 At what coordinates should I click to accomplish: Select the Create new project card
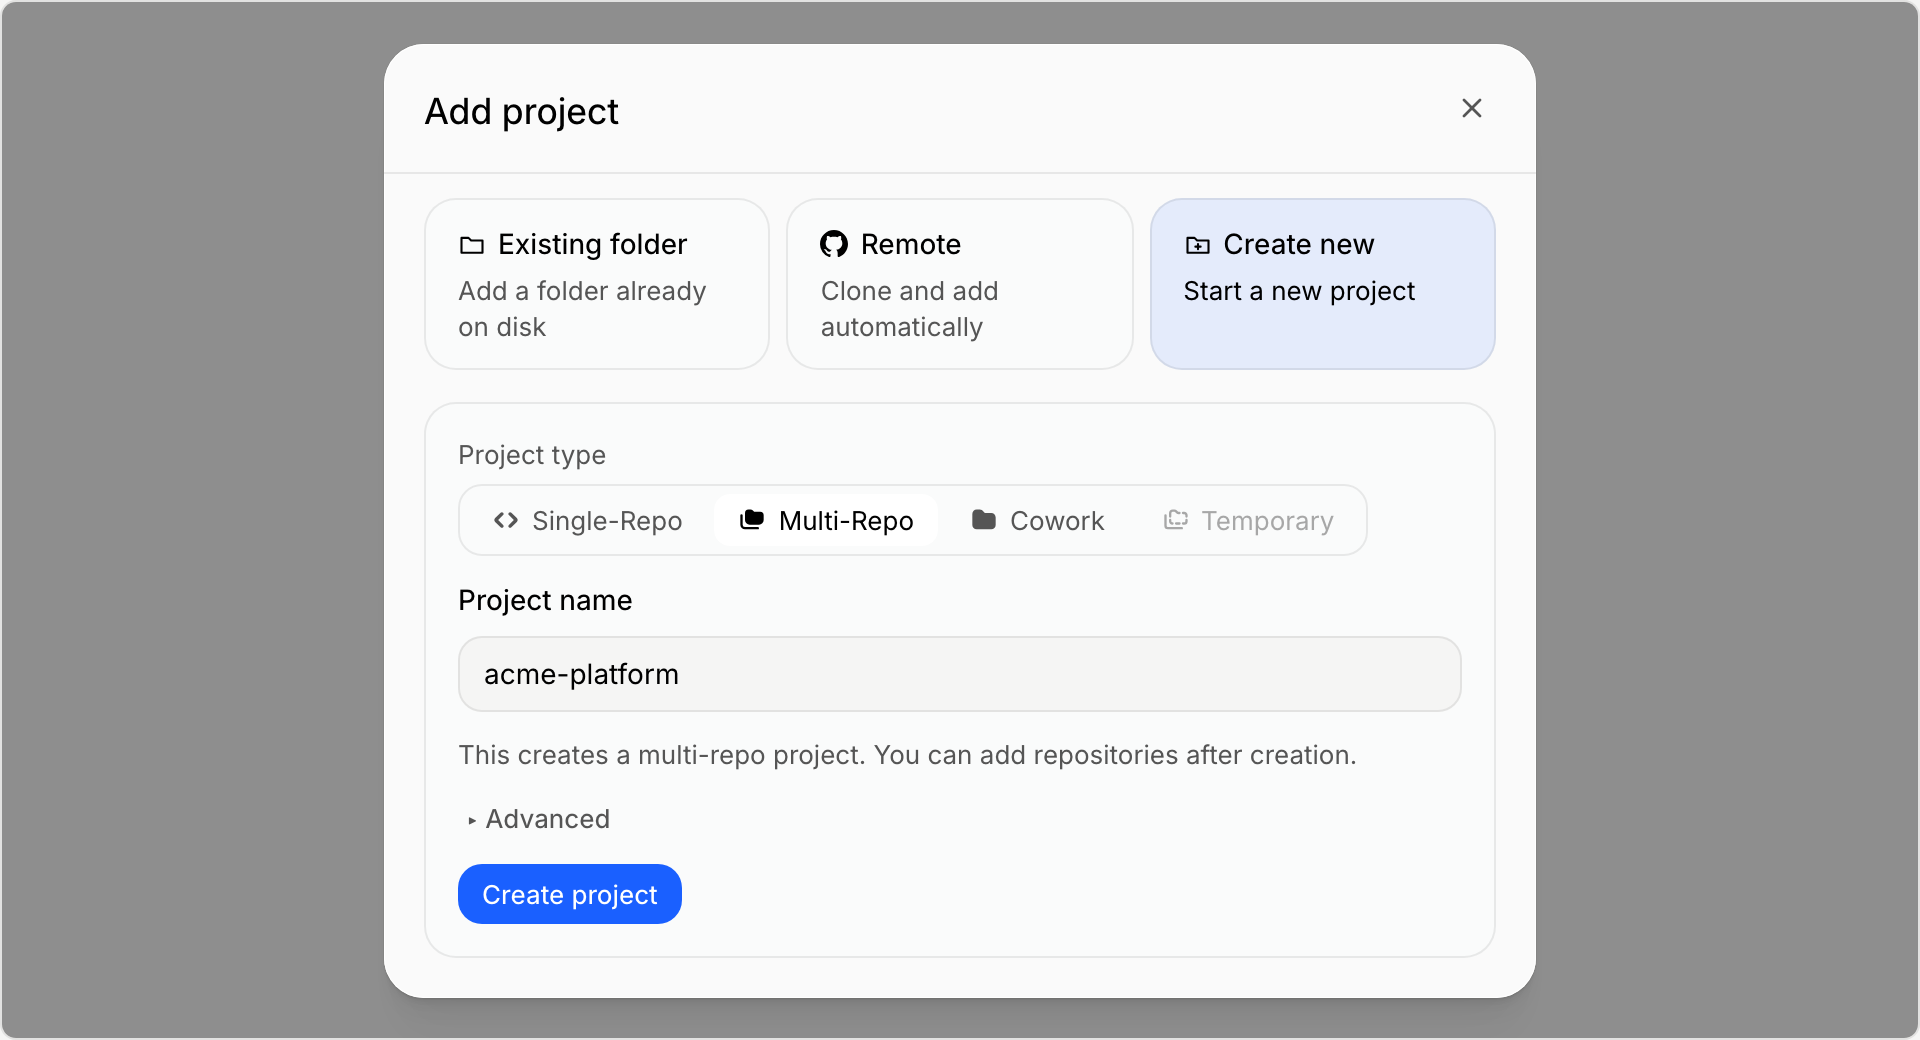(x=1322, y=284)
